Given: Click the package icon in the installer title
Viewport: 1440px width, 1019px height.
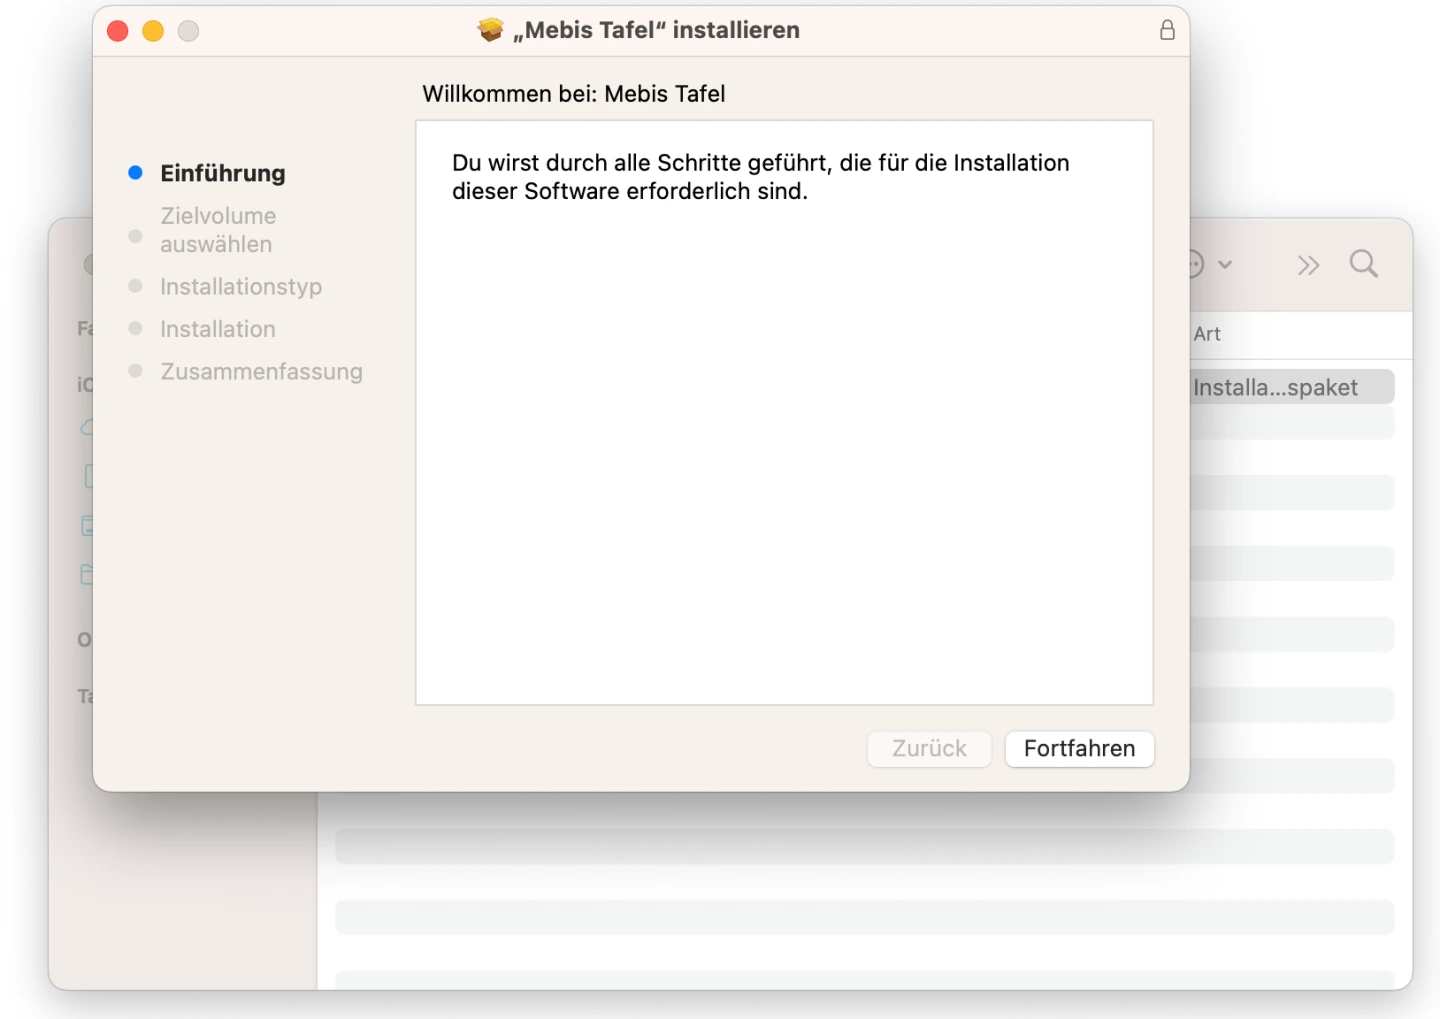Looking at the screenshot, I should 490,30.
